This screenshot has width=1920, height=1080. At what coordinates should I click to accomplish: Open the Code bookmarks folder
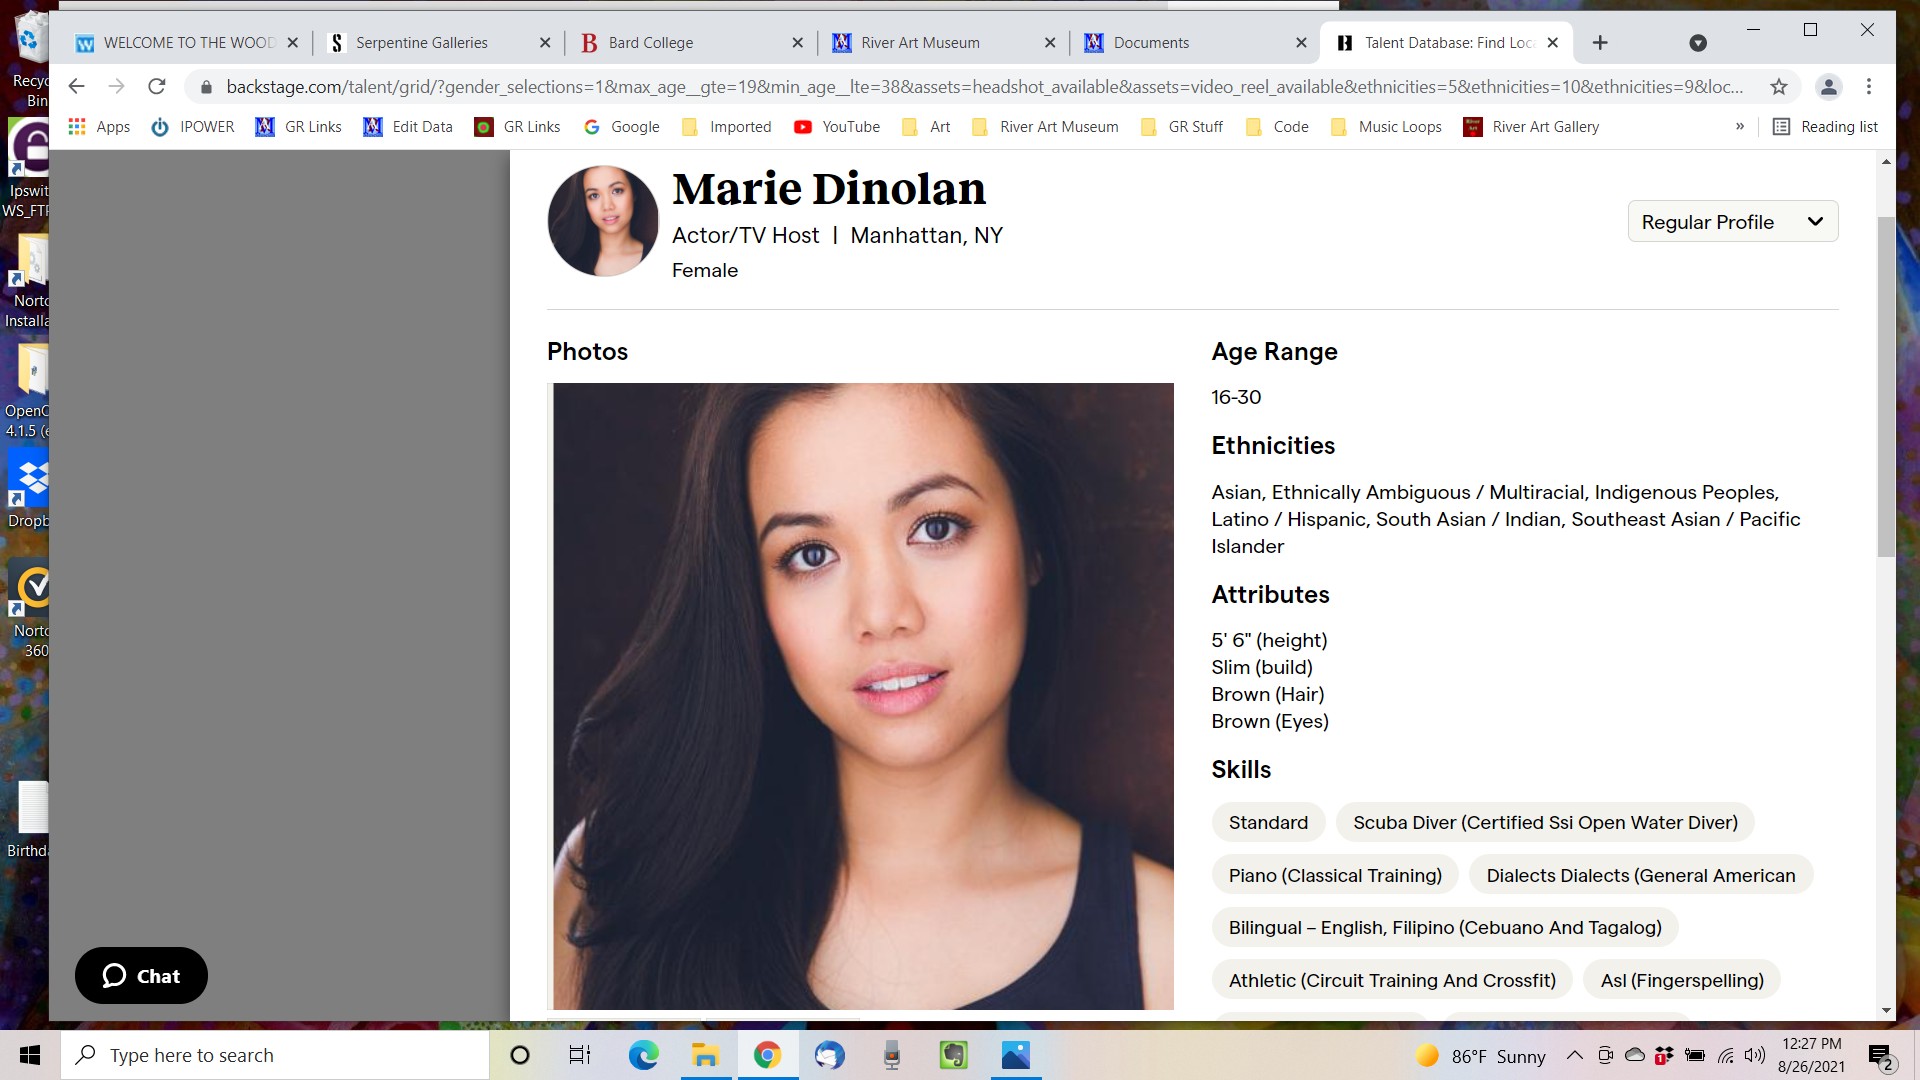coord(1277,127)
